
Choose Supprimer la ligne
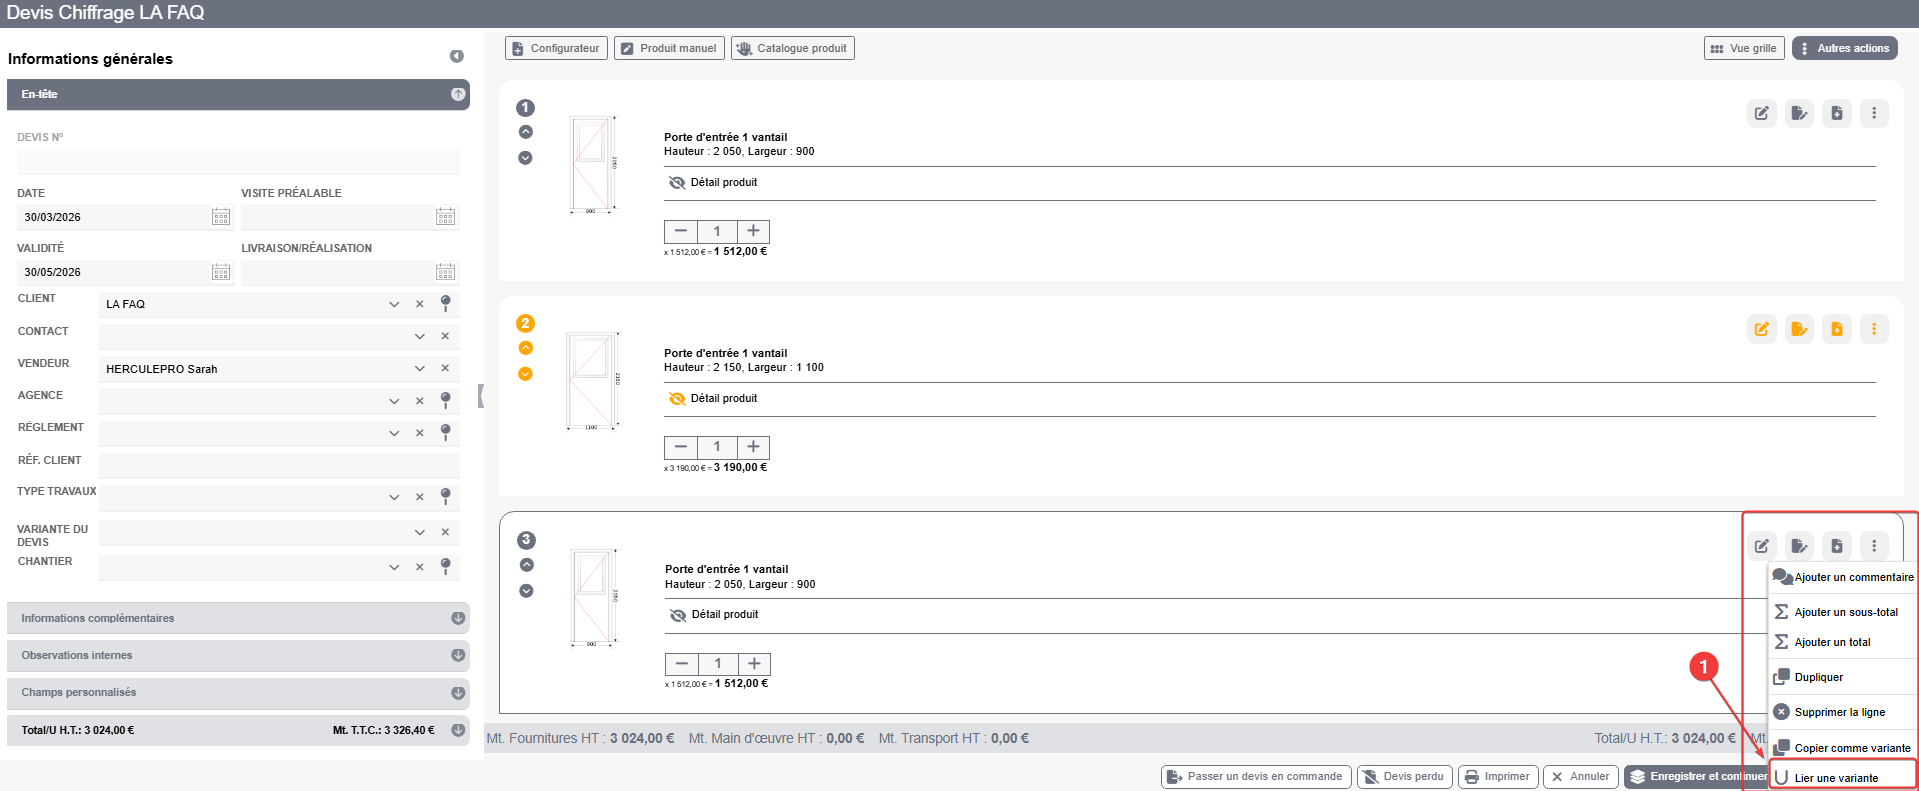(1843, 712)
